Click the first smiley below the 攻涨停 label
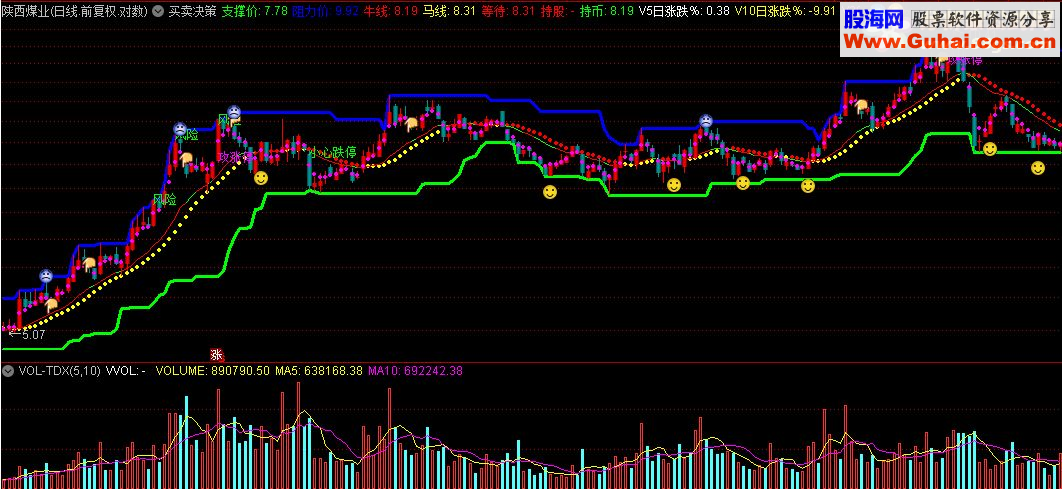The height and width of the screenshot is (489, 1062). coord(261,178)
